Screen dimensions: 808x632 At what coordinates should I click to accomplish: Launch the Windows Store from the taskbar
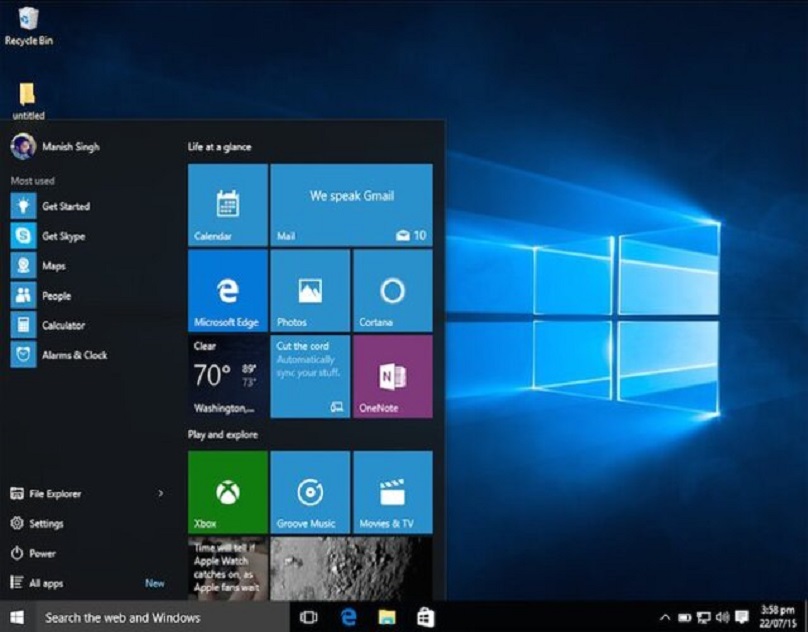pos(426,618)
